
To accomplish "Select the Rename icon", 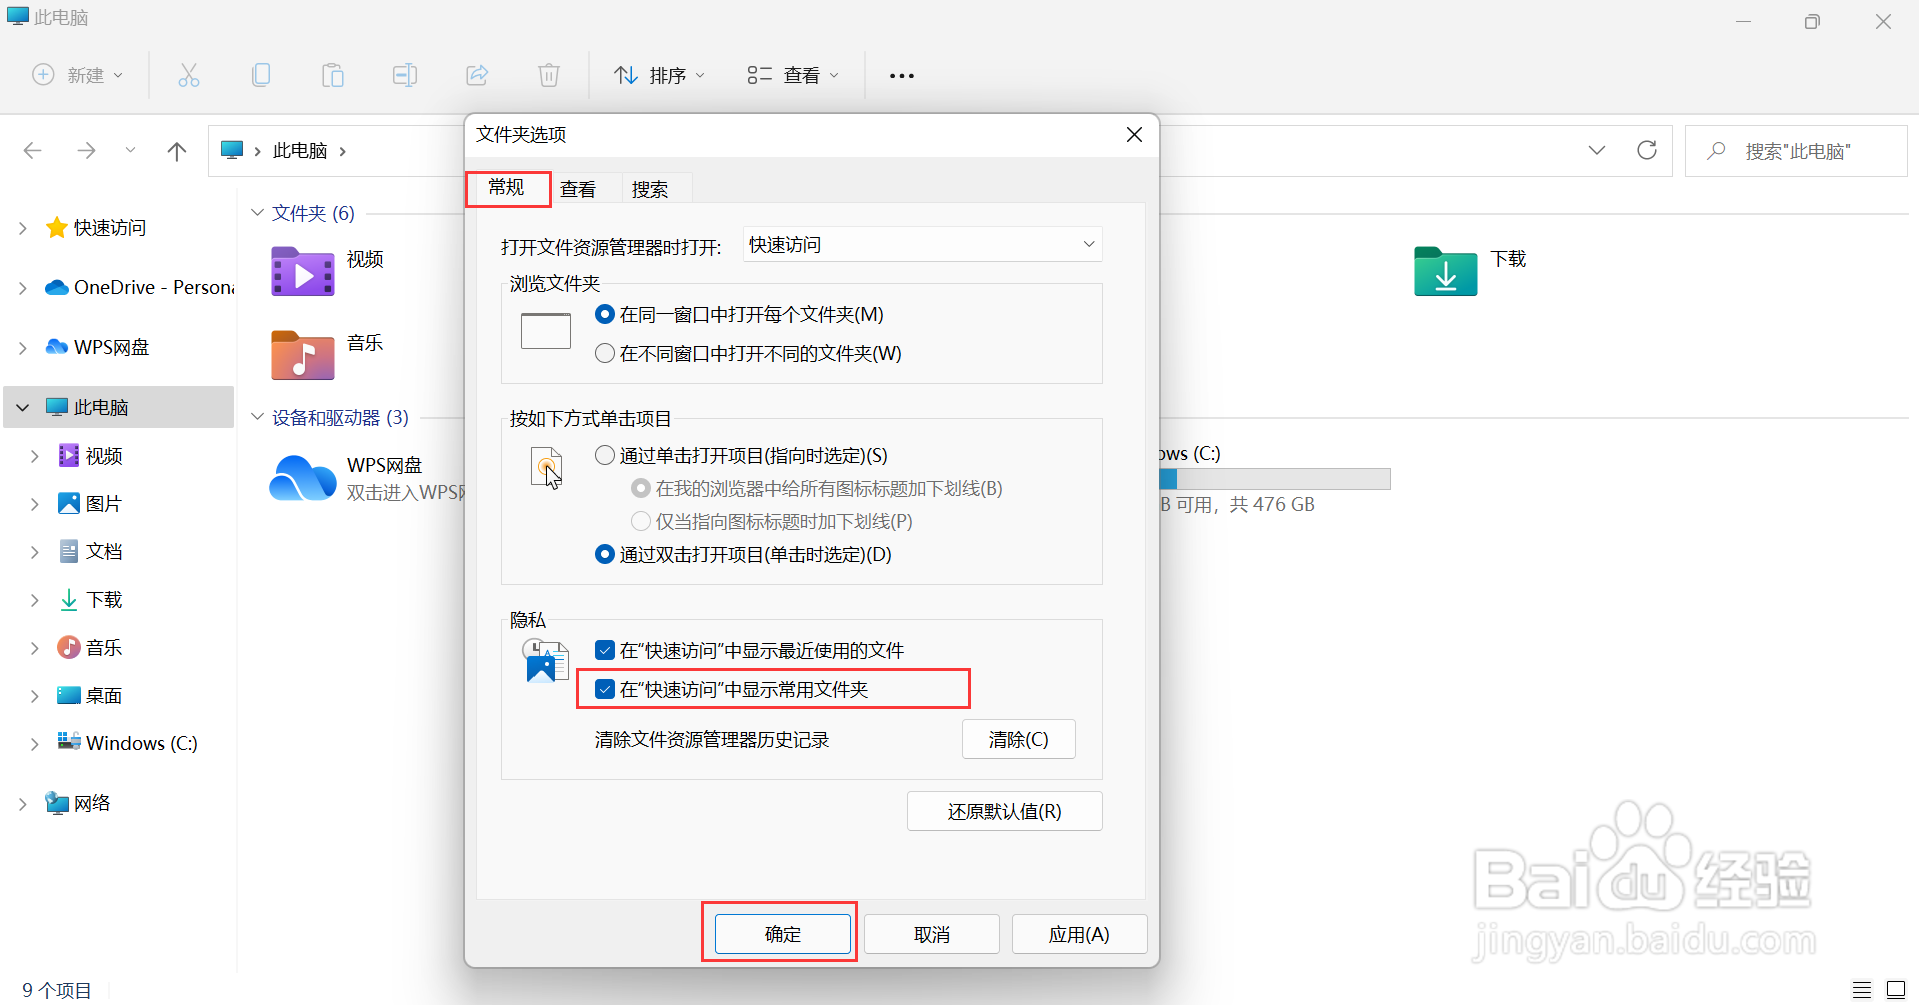I will (405, 75).
